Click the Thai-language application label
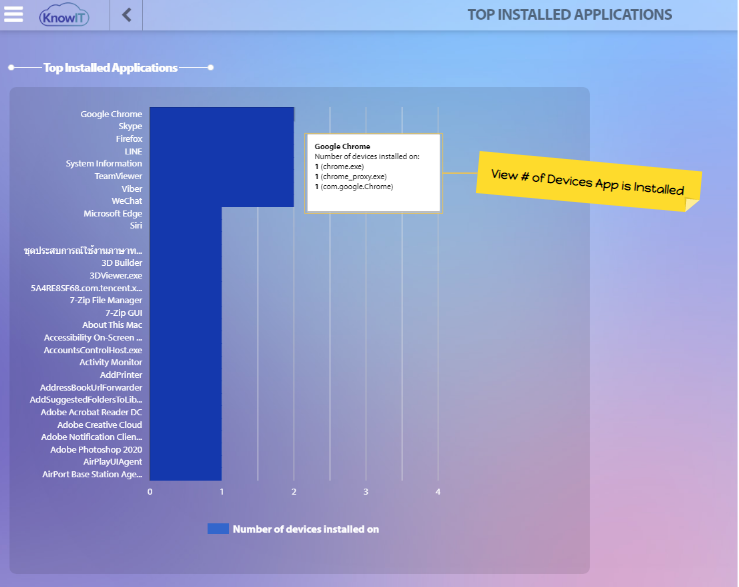Image resolution: width=739 pixels, height=587 pixels. (x=83, y=250)
